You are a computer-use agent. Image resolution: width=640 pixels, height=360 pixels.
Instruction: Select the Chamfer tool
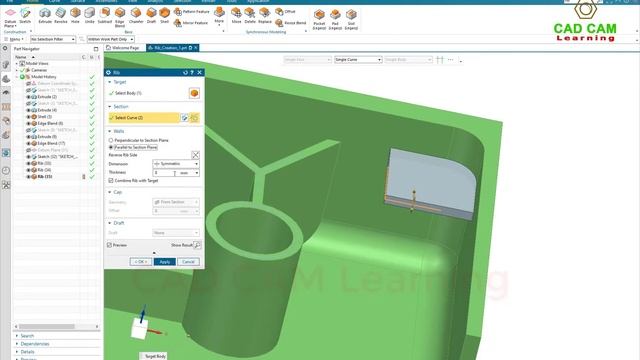(136, 16)
